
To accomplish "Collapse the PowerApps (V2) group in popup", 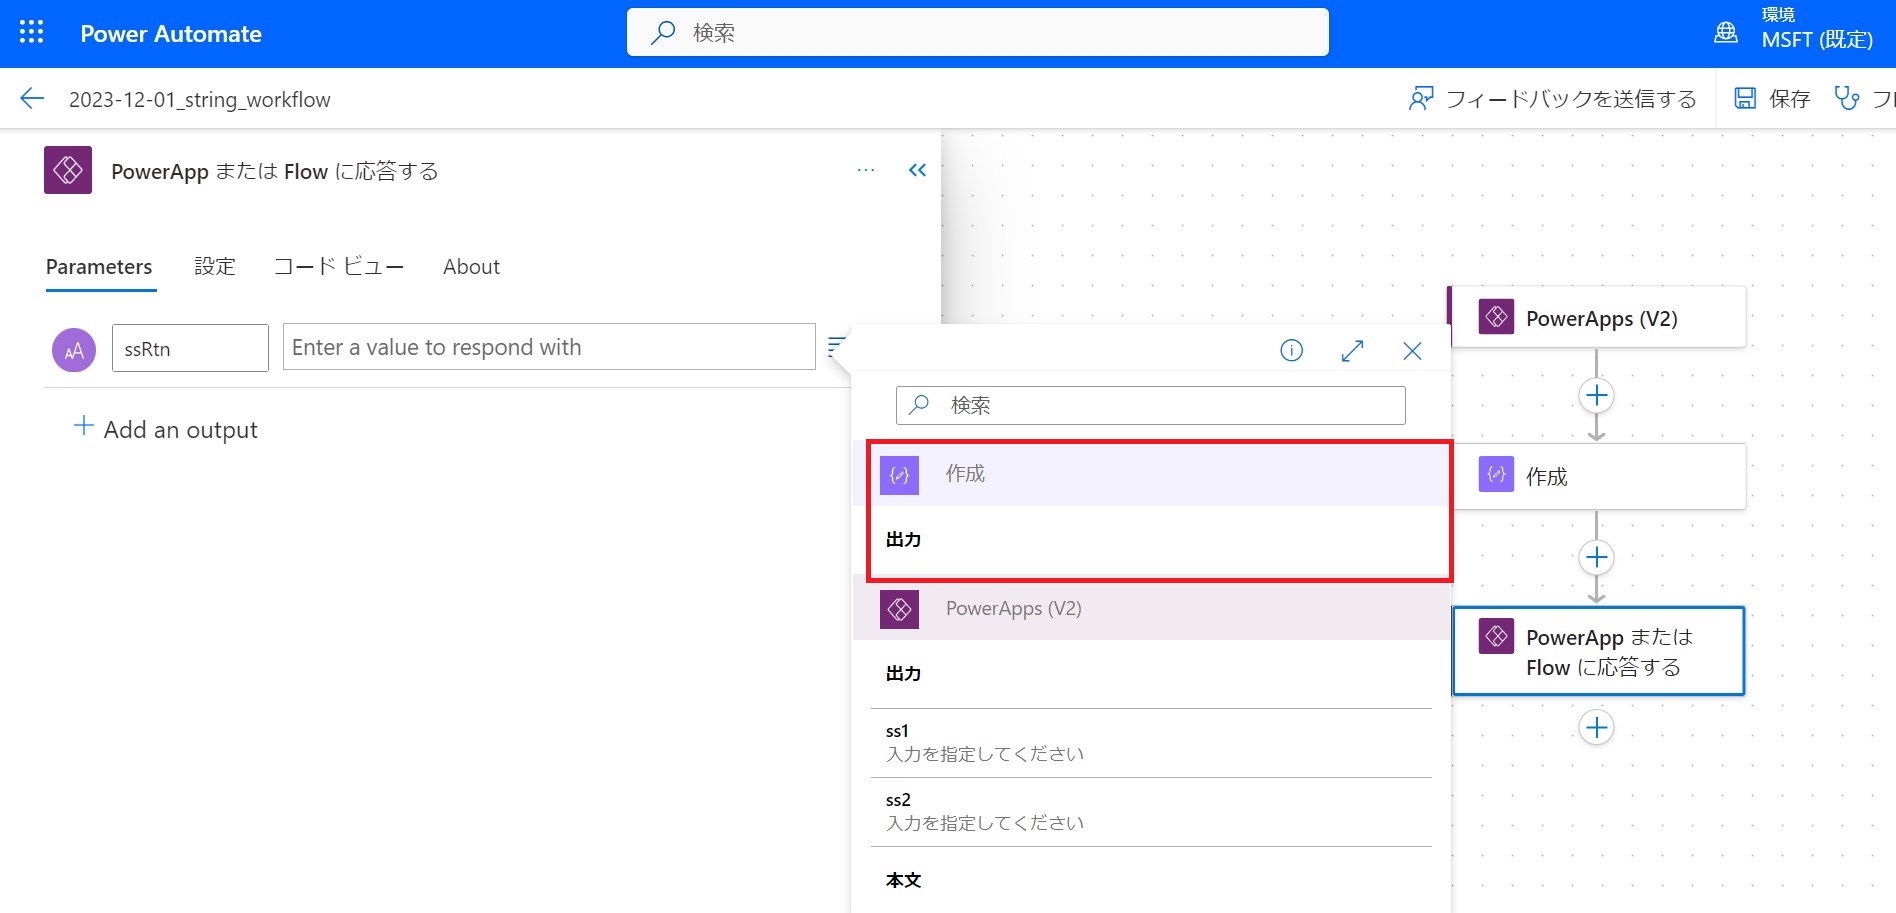I will pos(1151,609).
